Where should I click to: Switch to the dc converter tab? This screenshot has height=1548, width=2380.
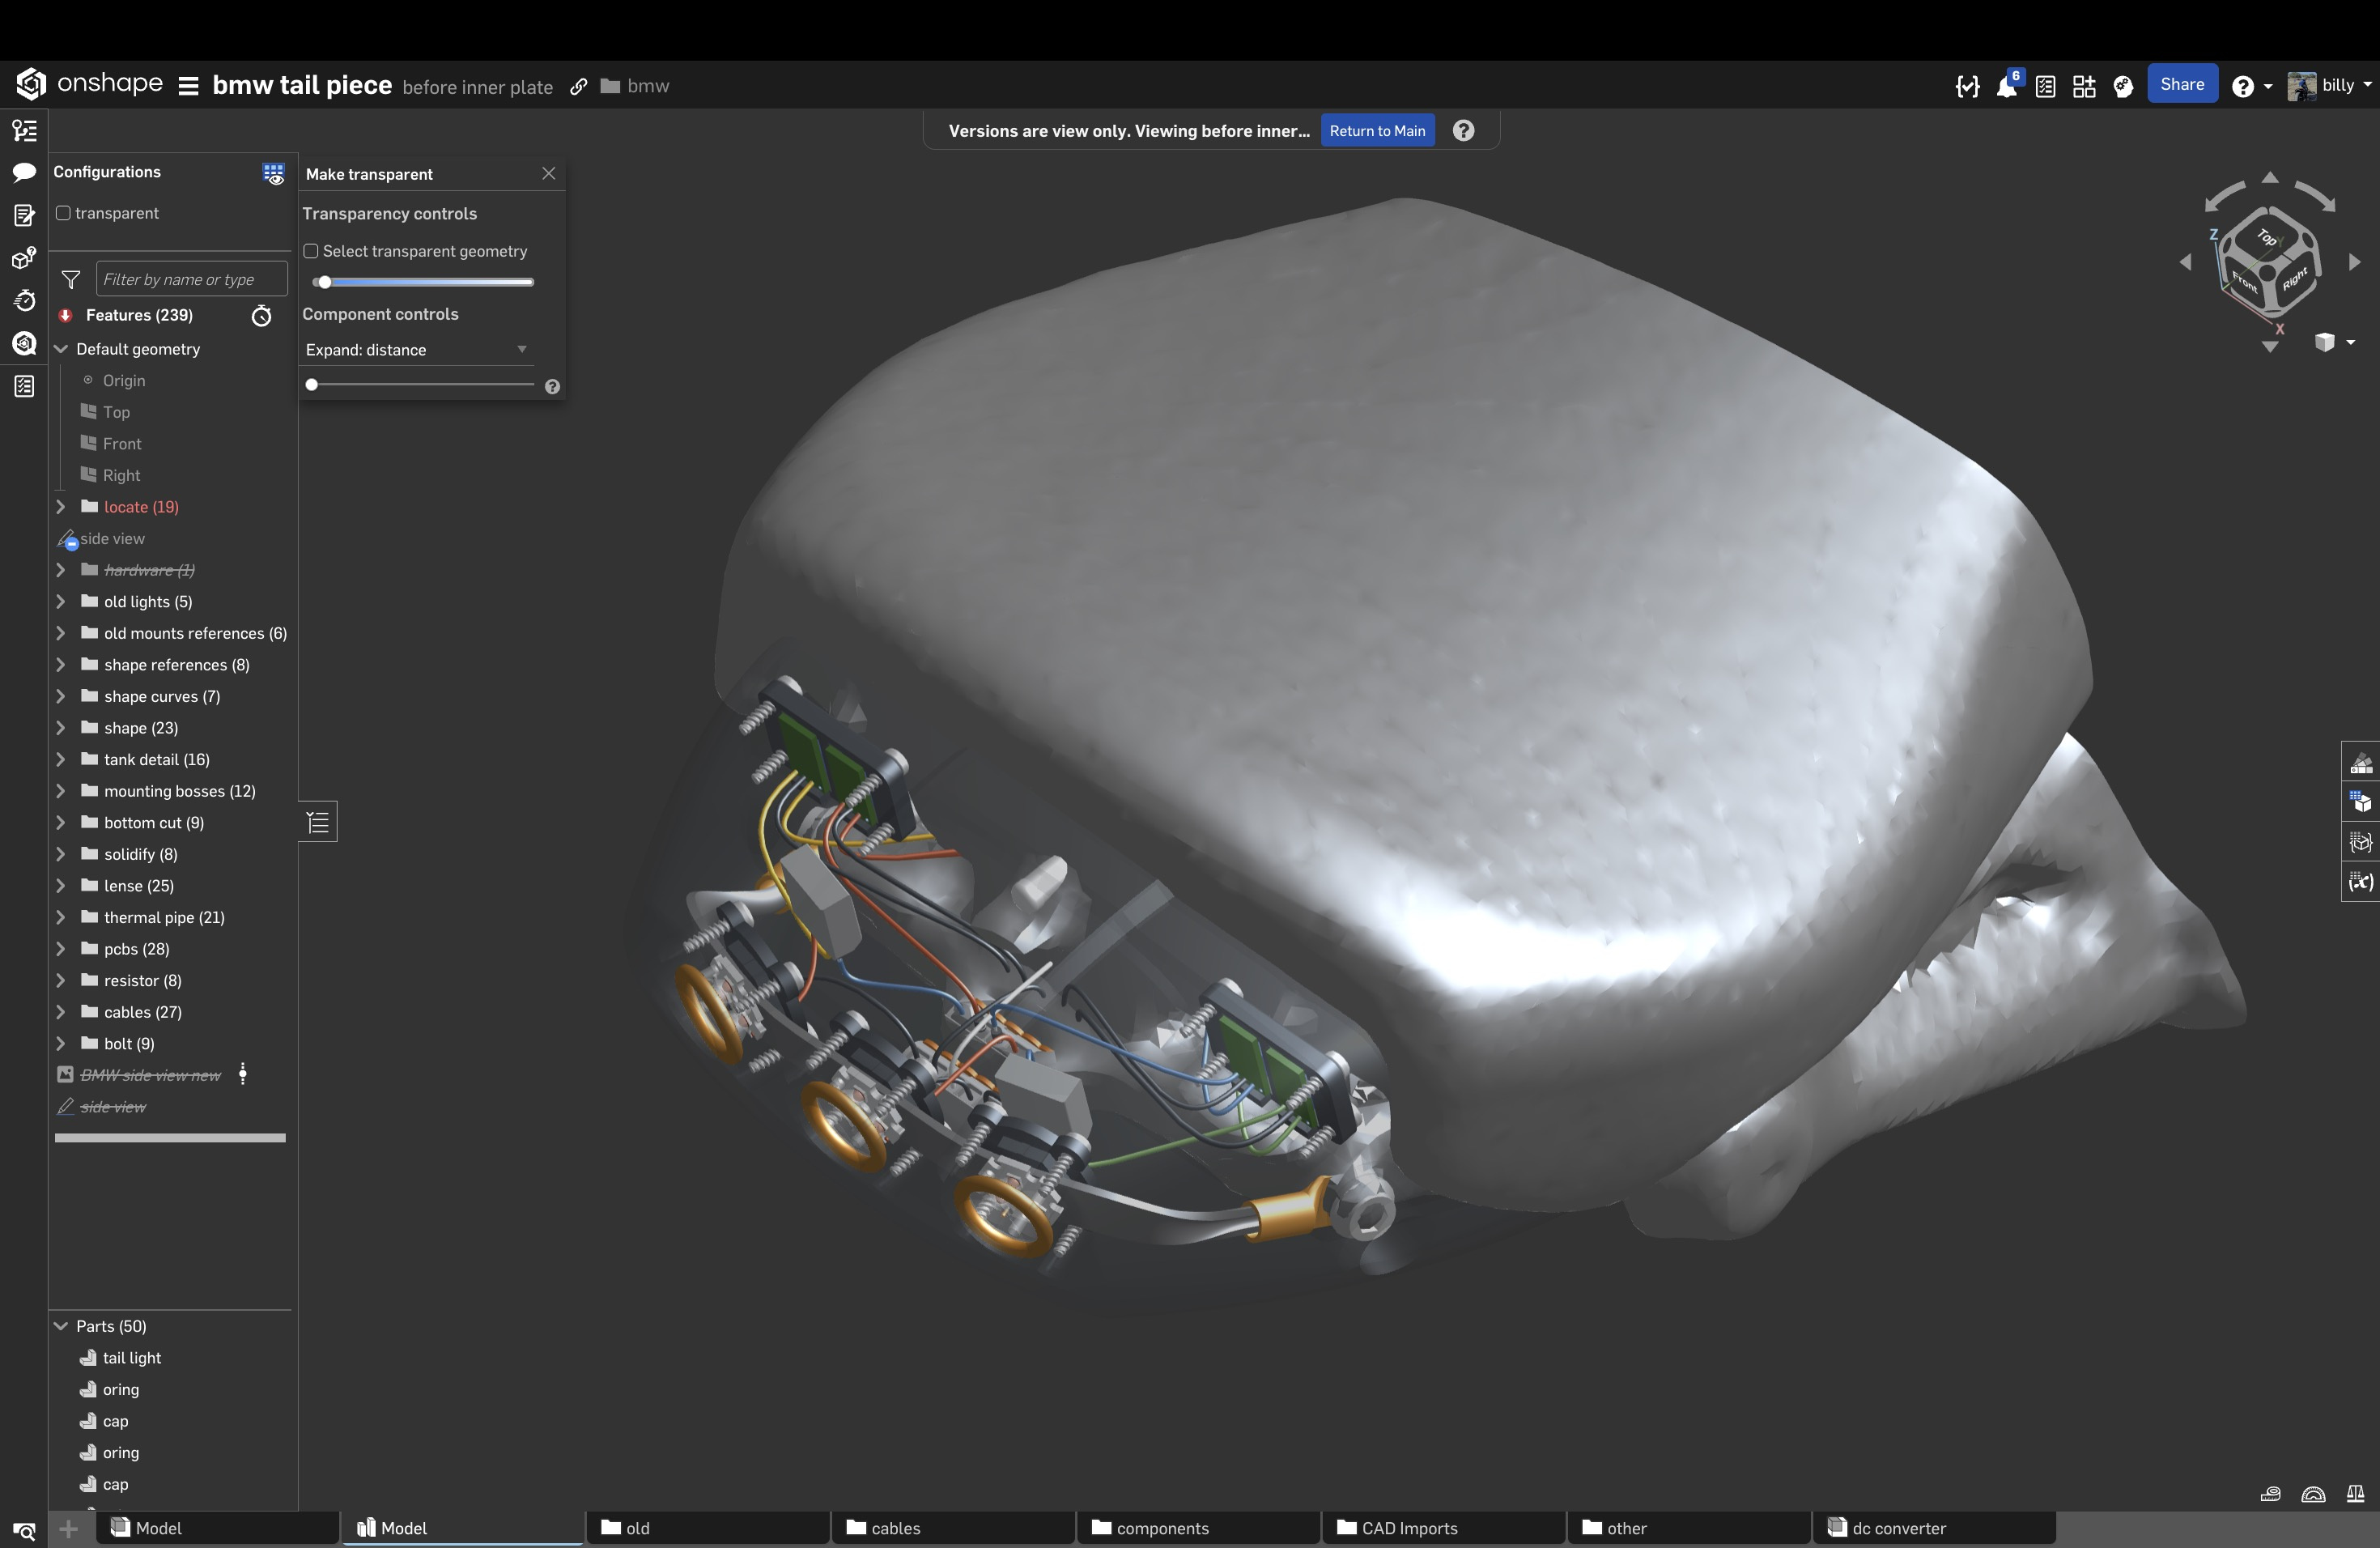pyautogui.click(x=1897, y=1528)
